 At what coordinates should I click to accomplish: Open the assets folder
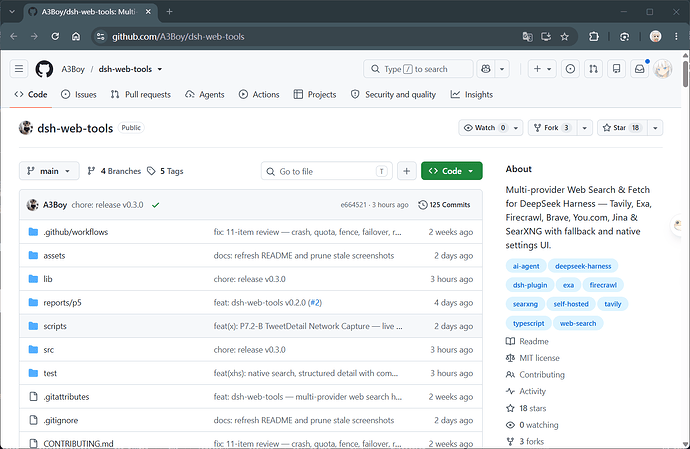click(x=54, y=256)
